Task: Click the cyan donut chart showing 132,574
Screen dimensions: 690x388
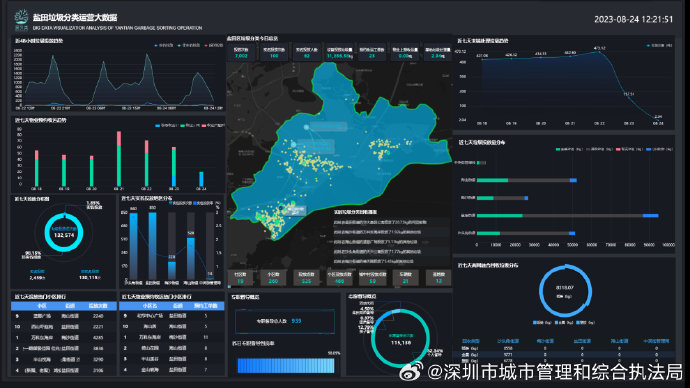Action: [64, 233]
